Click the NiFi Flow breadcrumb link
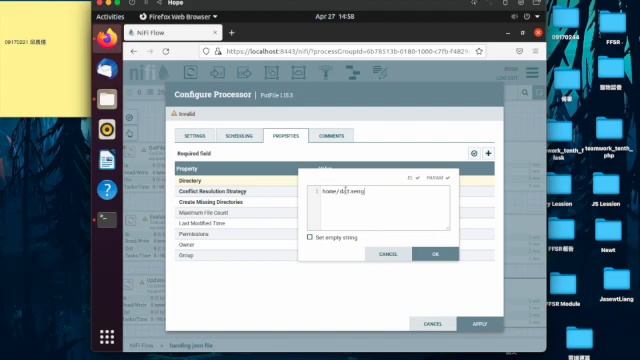Screen dimensions: 640x360 (142, 346)
